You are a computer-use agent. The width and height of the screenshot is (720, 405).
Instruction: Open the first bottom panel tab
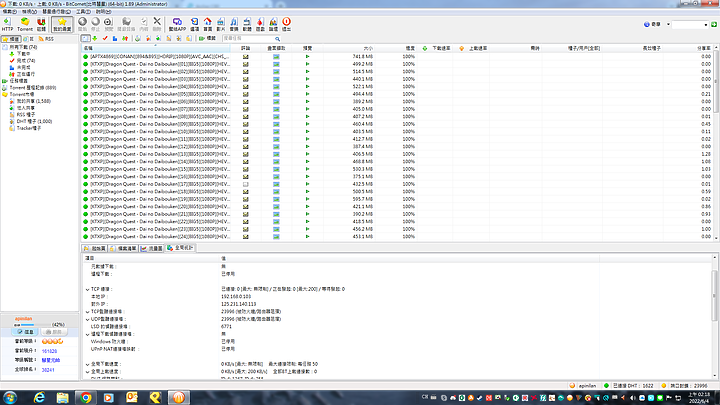click(95, 248)
